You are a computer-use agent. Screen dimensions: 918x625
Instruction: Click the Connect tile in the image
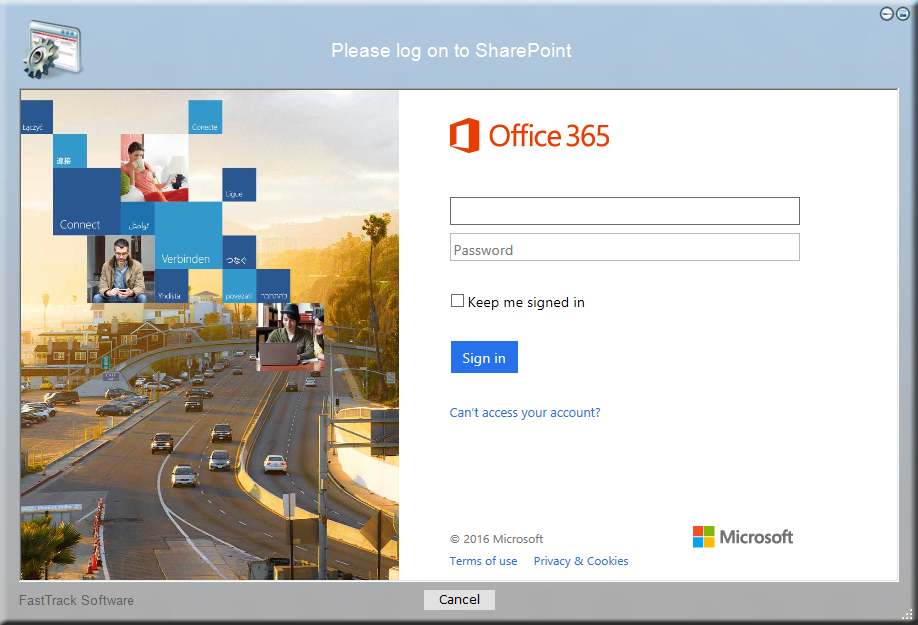tap(87, 202)
